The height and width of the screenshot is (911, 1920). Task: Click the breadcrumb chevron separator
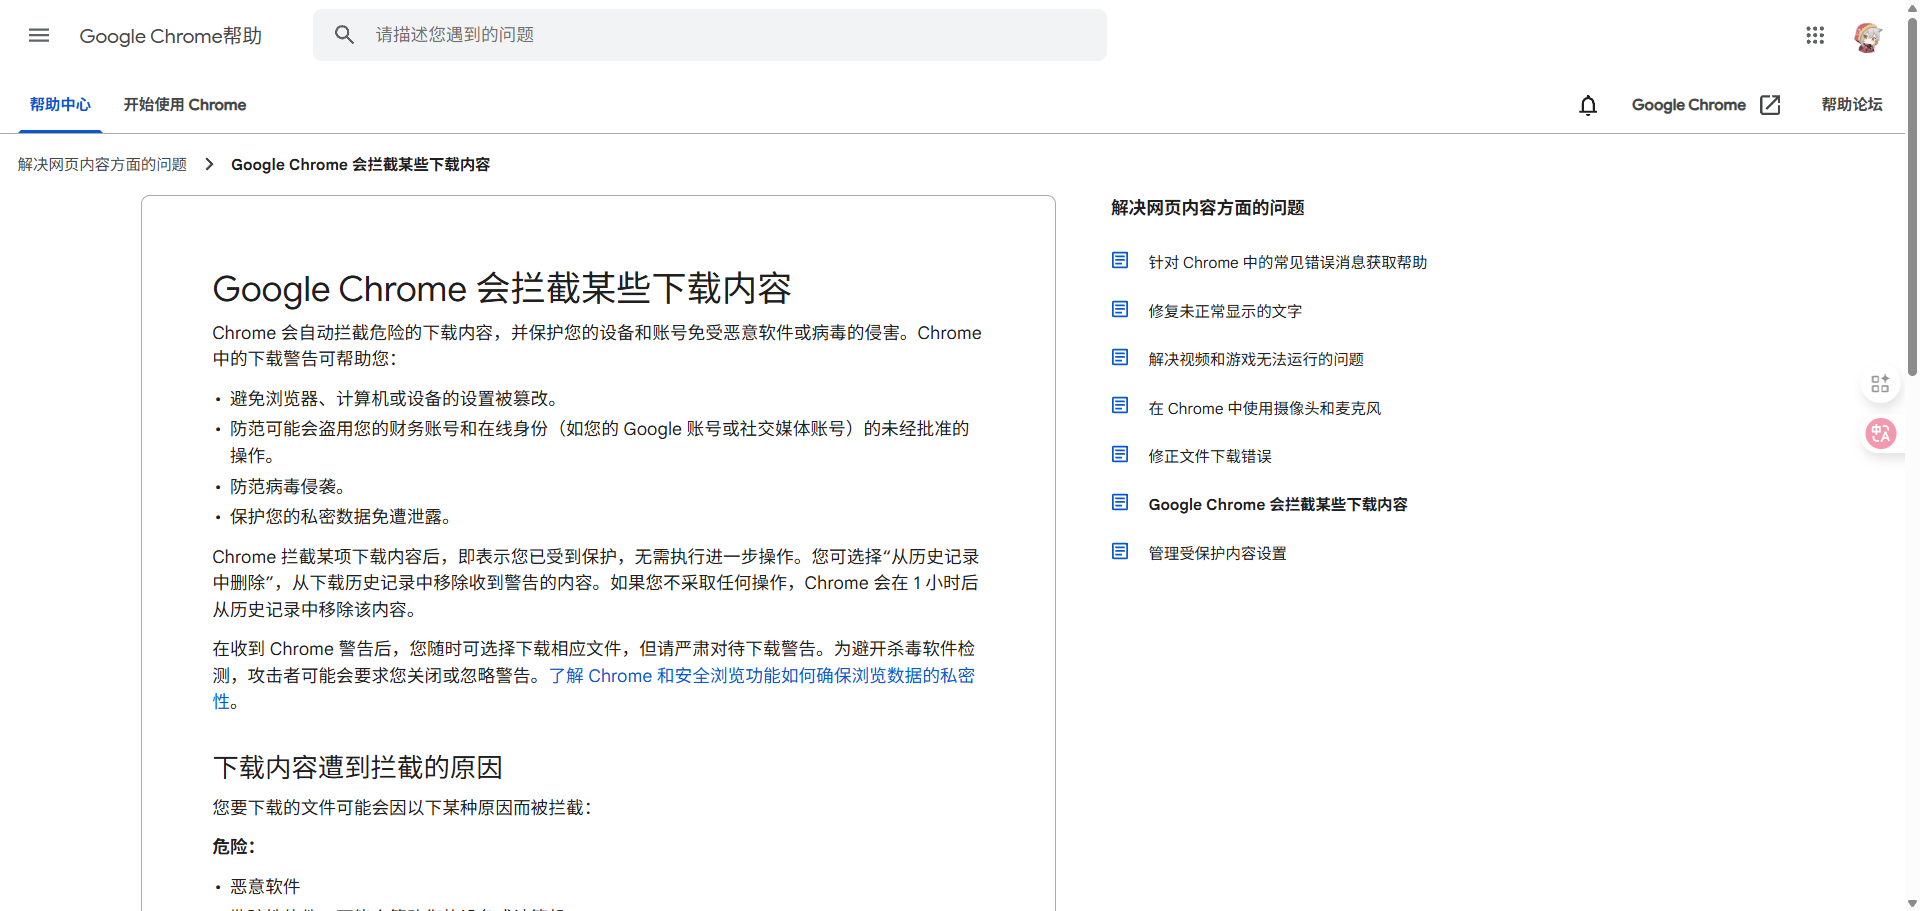pos(209,164)
